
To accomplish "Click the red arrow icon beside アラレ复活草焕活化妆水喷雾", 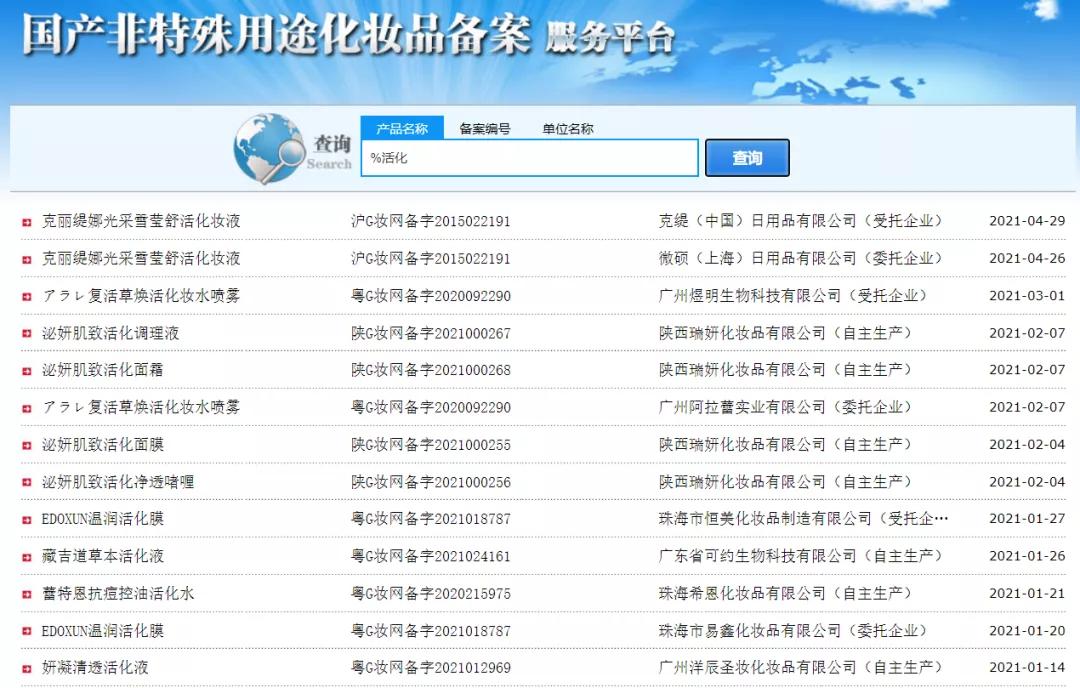I will click(x=25, y=295).
